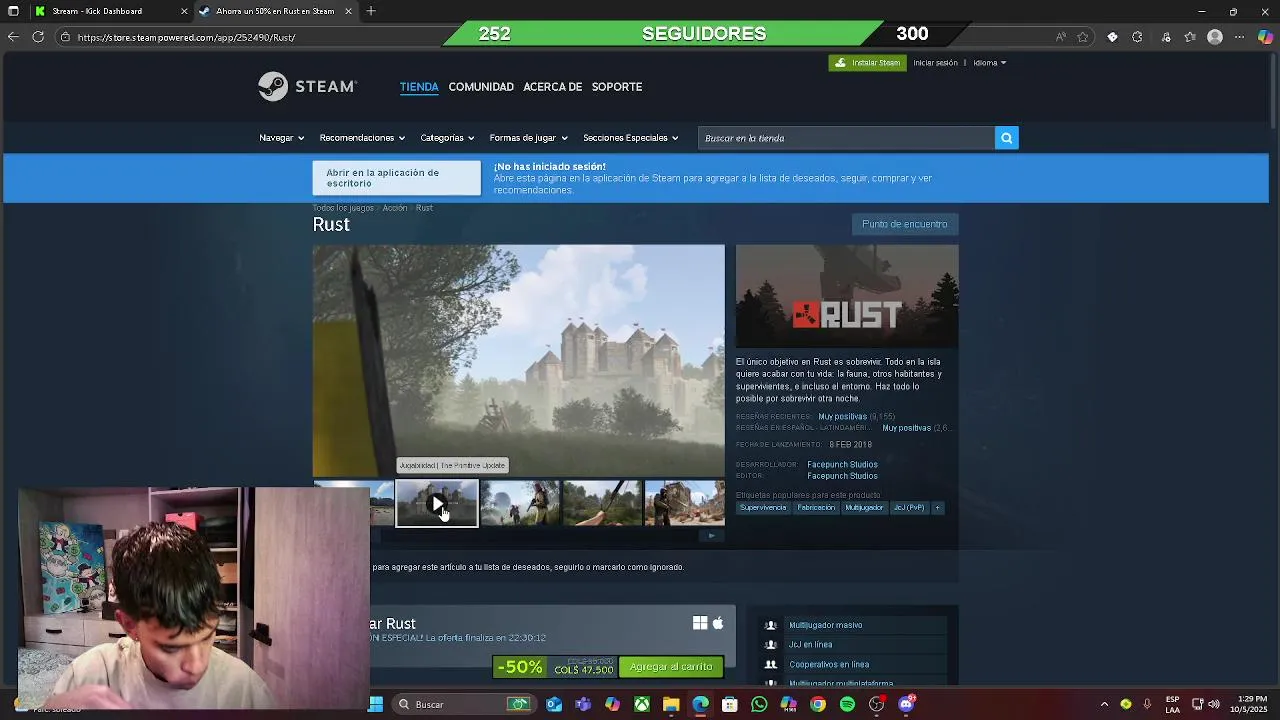Click the Fabricación tag
Screen dimensions: 1280x720
point(816,508)
